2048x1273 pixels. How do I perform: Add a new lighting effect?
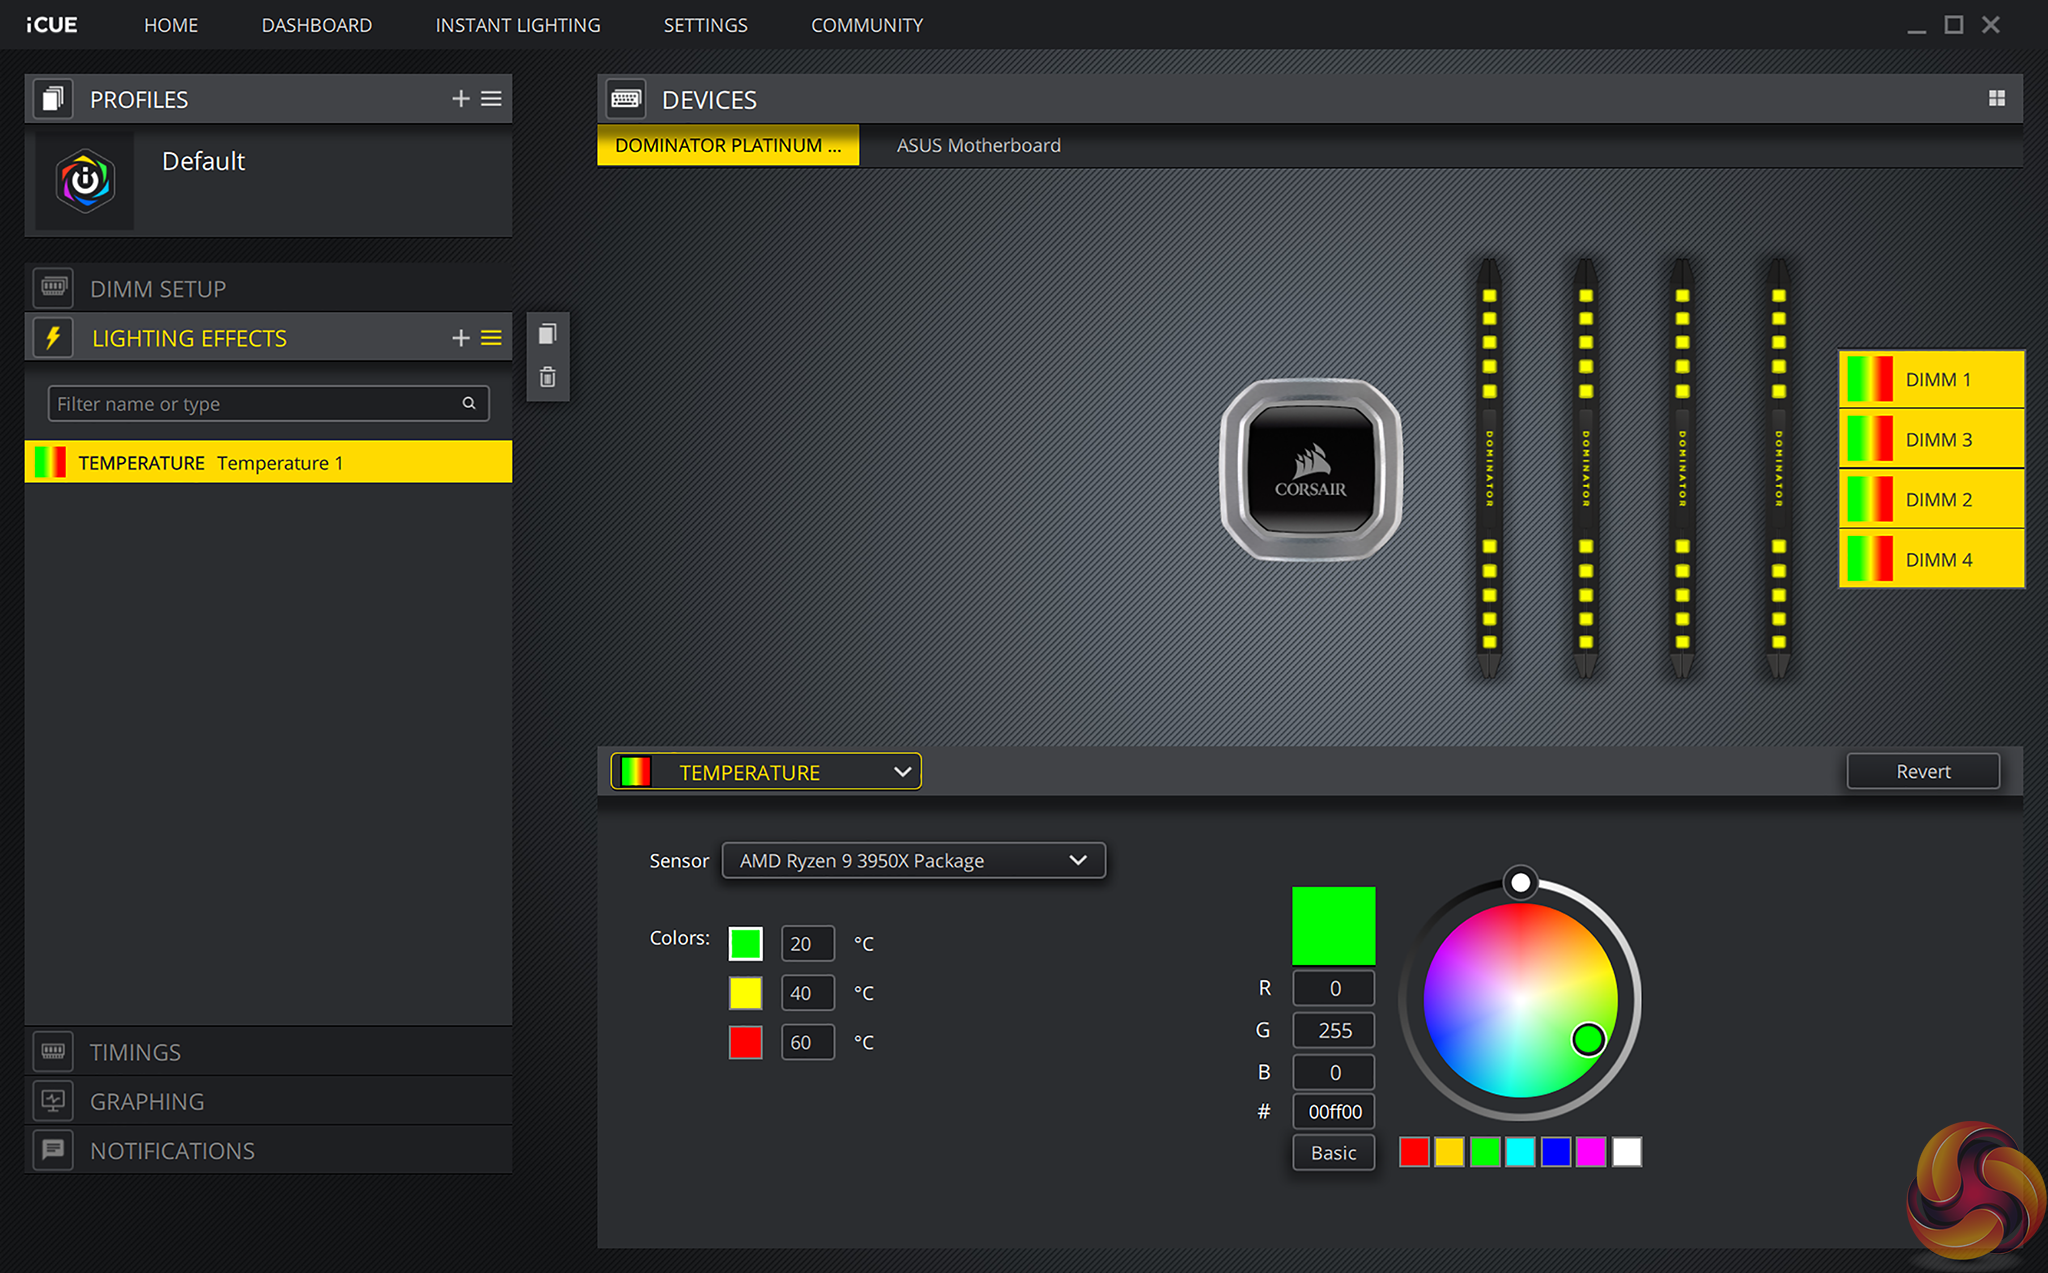point(460,338)
